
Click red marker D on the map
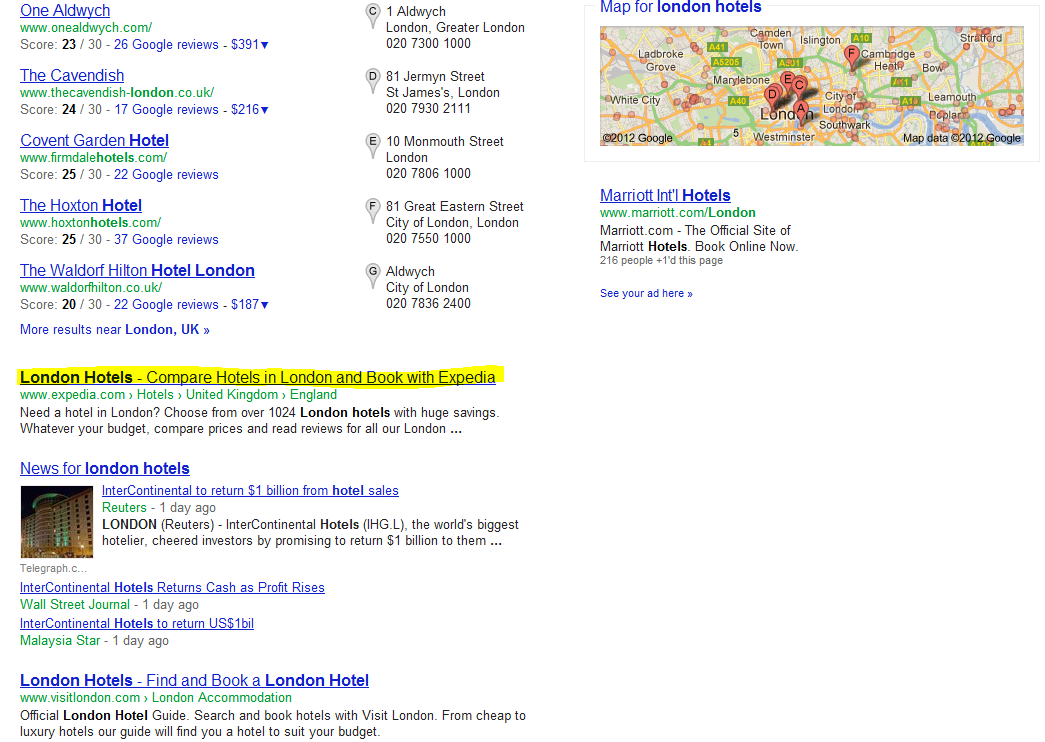[772, 96]
